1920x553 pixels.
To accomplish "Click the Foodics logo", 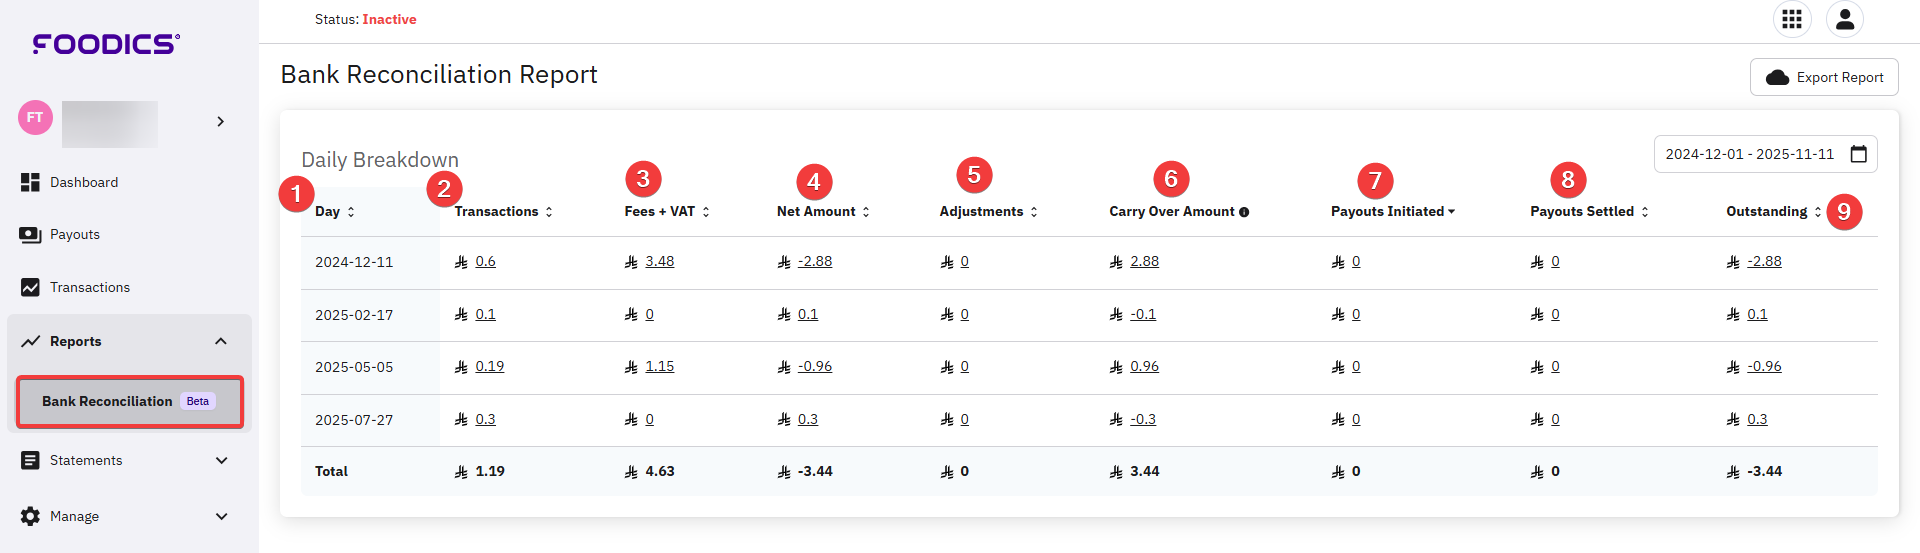I will 106,43.
